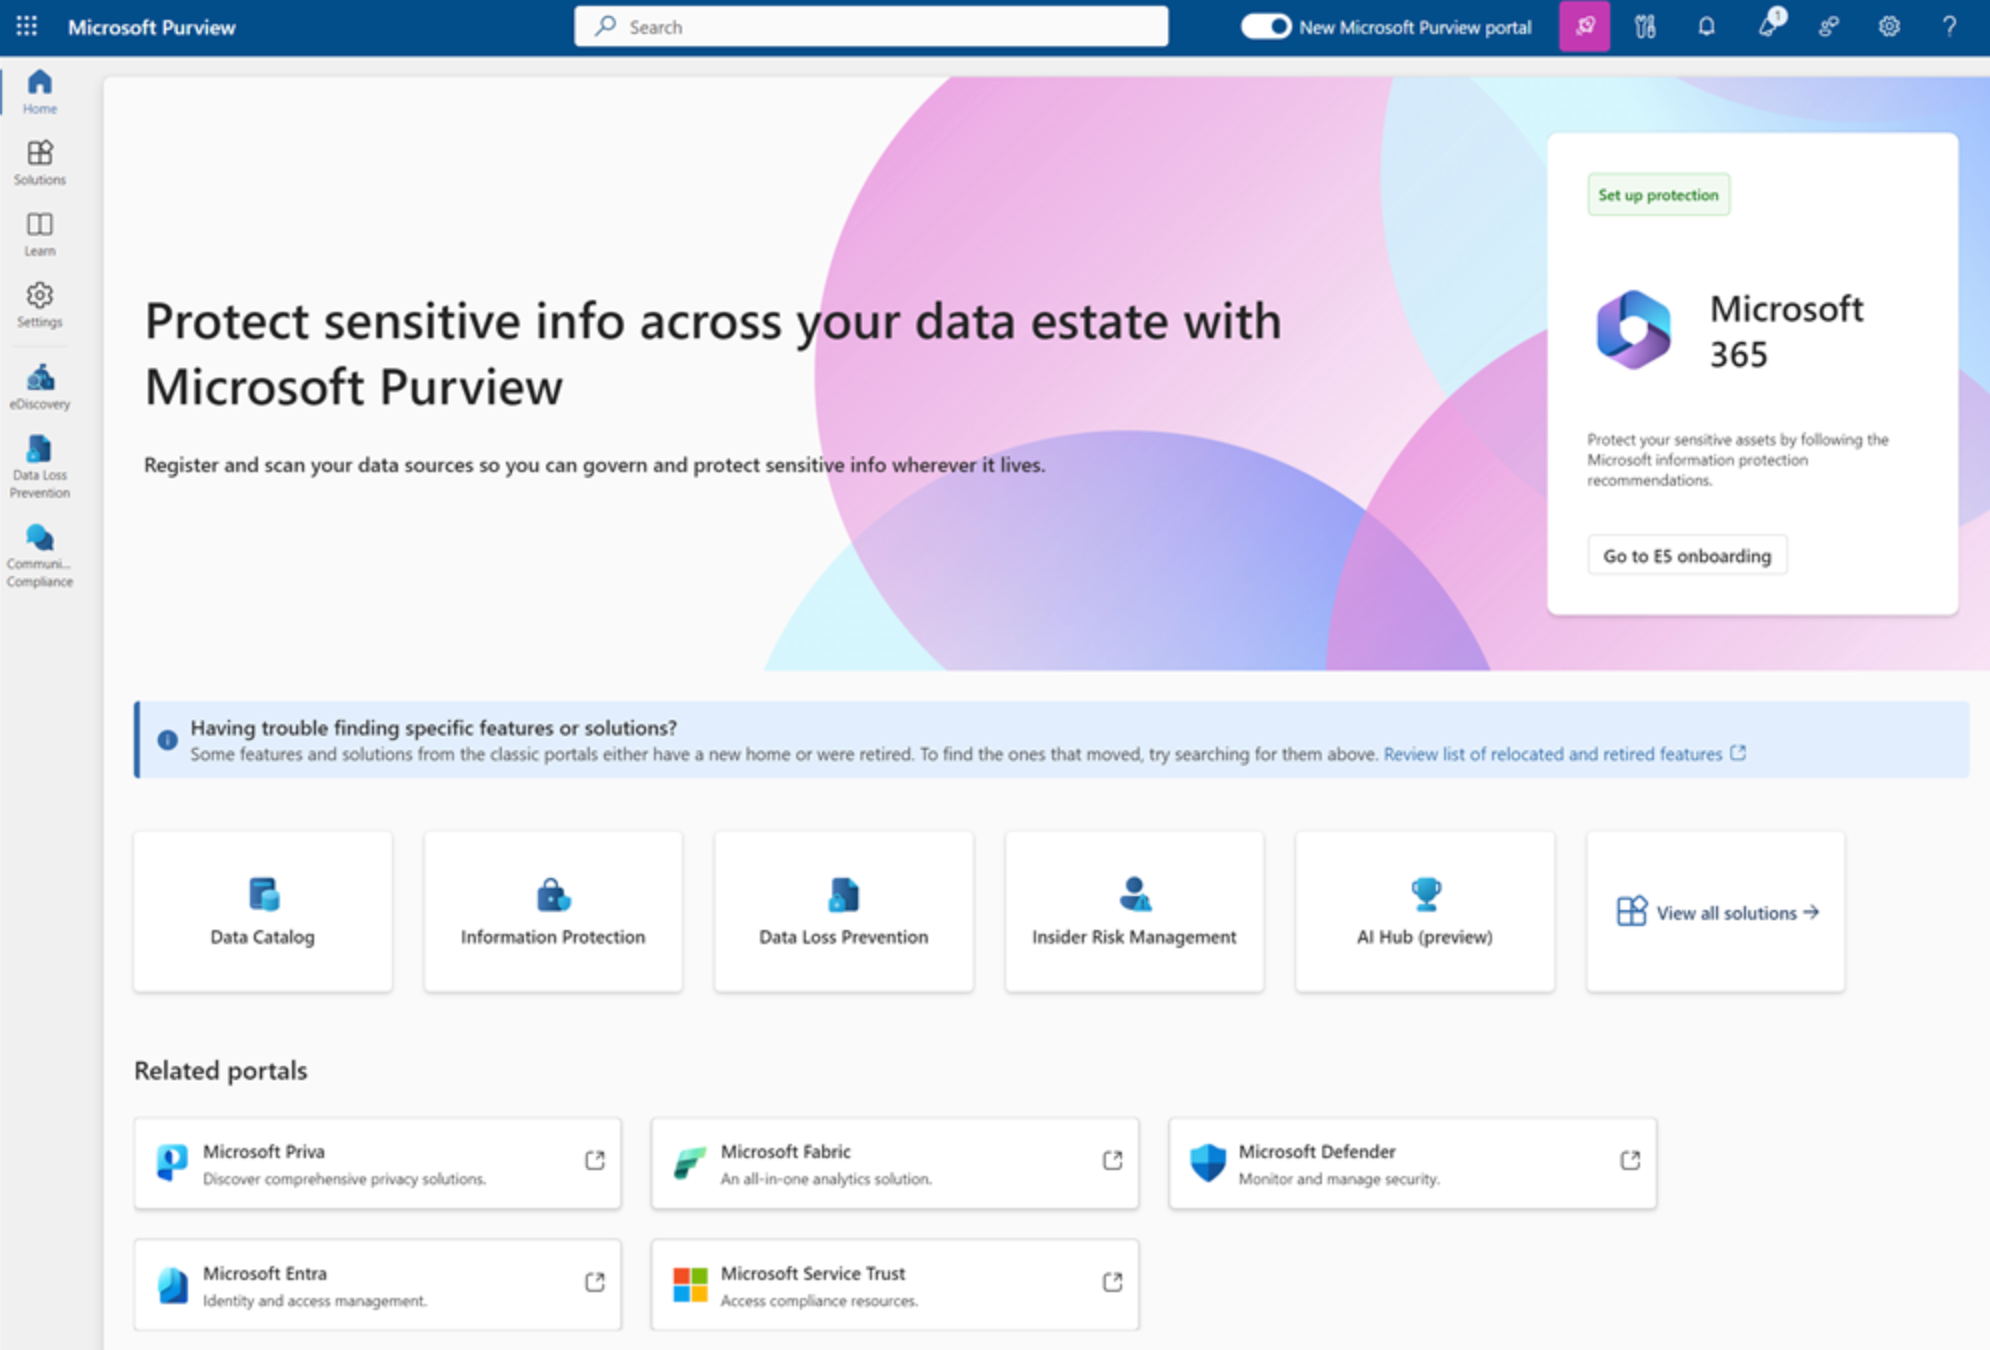Screen dimensions: 1990x1350
Task: Open Solutions in left sidebar
Action: [40, 163]
